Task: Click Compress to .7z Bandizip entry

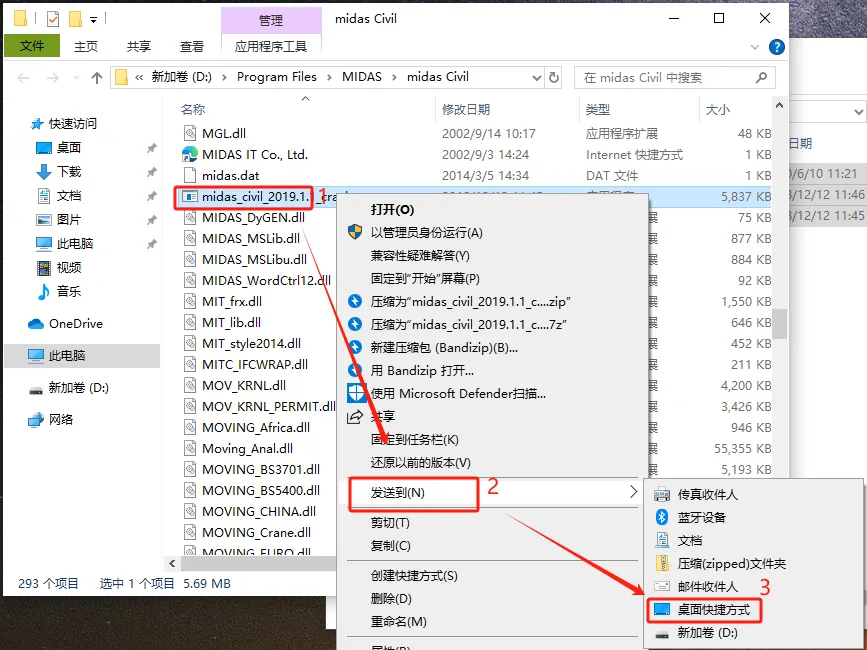Action: (469, 324)
